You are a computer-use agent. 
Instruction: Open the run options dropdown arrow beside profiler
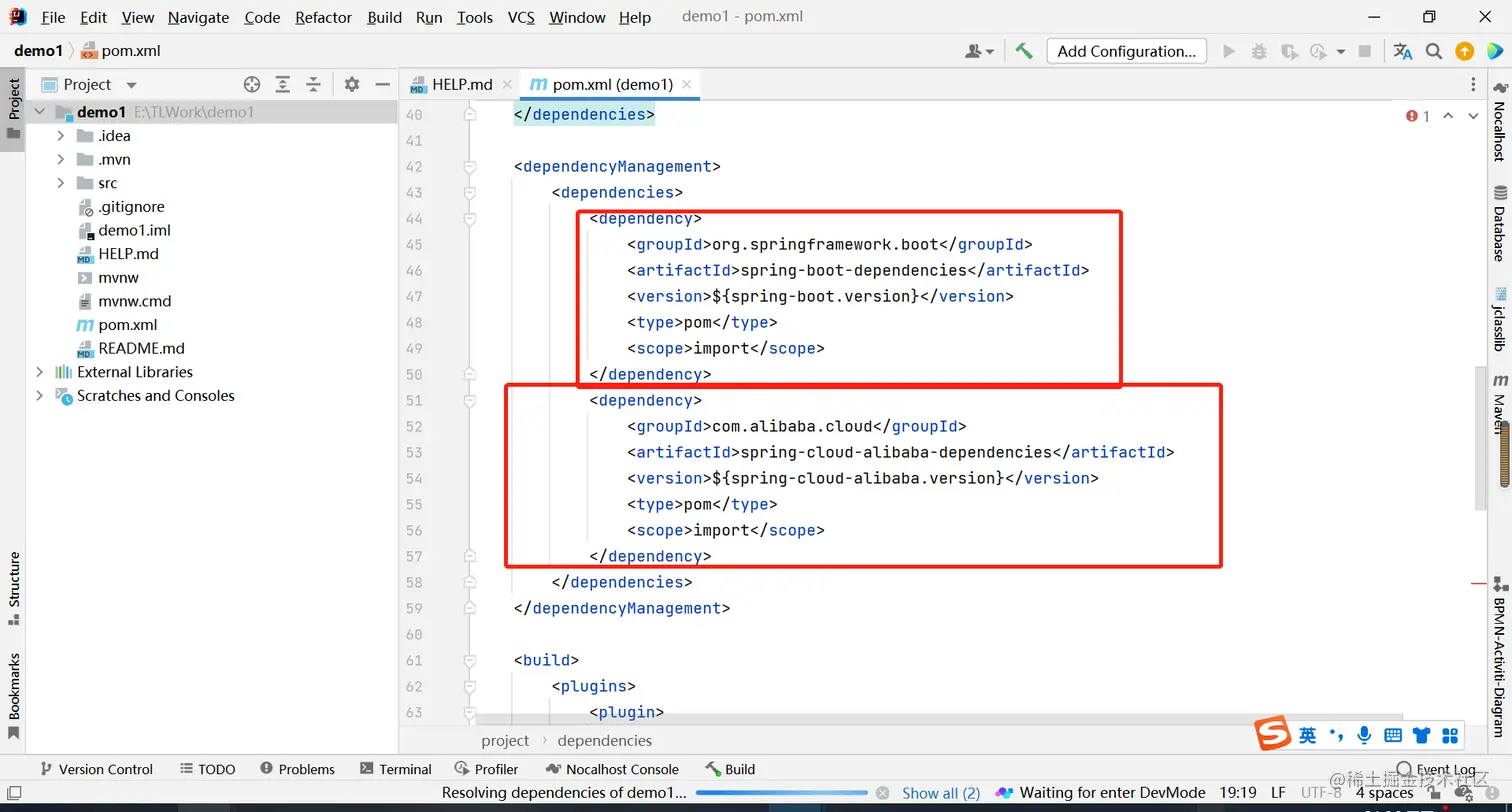1341,52
